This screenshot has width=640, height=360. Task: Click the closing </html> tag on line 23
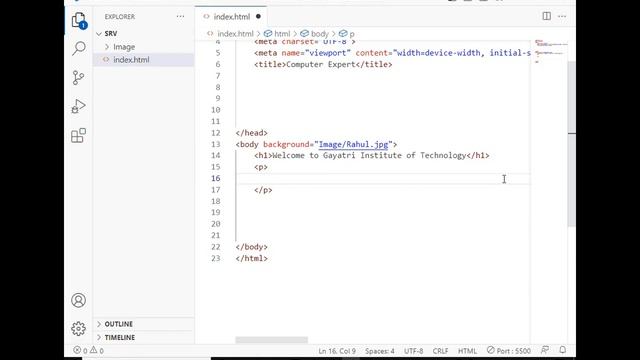[251, 258]
